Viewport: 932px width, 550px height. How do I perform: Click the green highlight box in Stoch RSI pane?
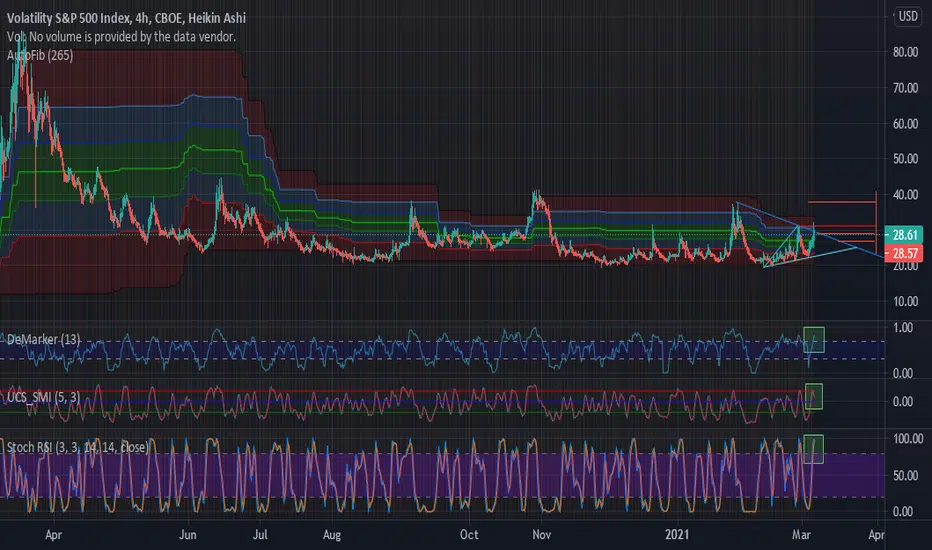click(x=813, y=449)
